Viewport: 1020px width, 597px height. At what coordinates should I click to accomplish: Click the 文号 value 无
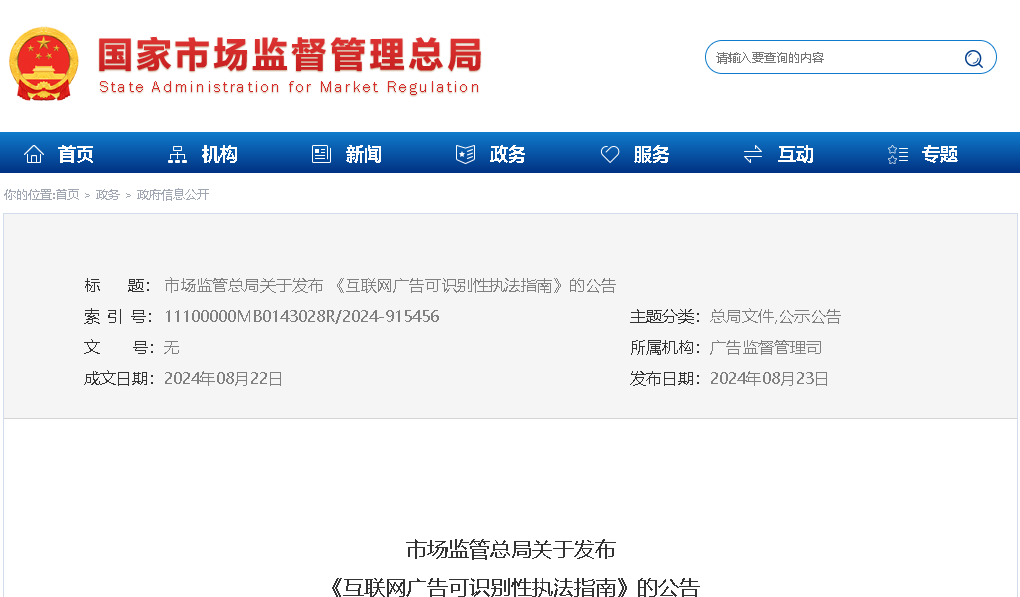click(x=172, y=347)
